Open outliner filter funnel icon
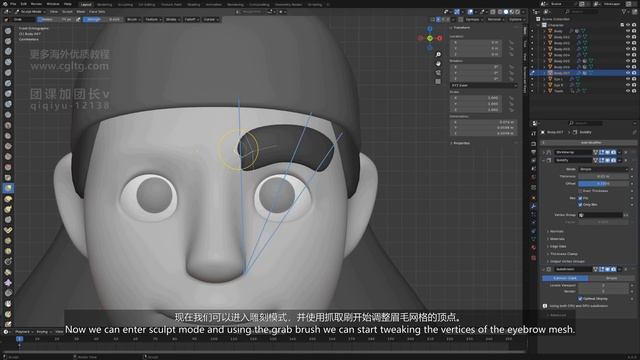 point(624,12)
